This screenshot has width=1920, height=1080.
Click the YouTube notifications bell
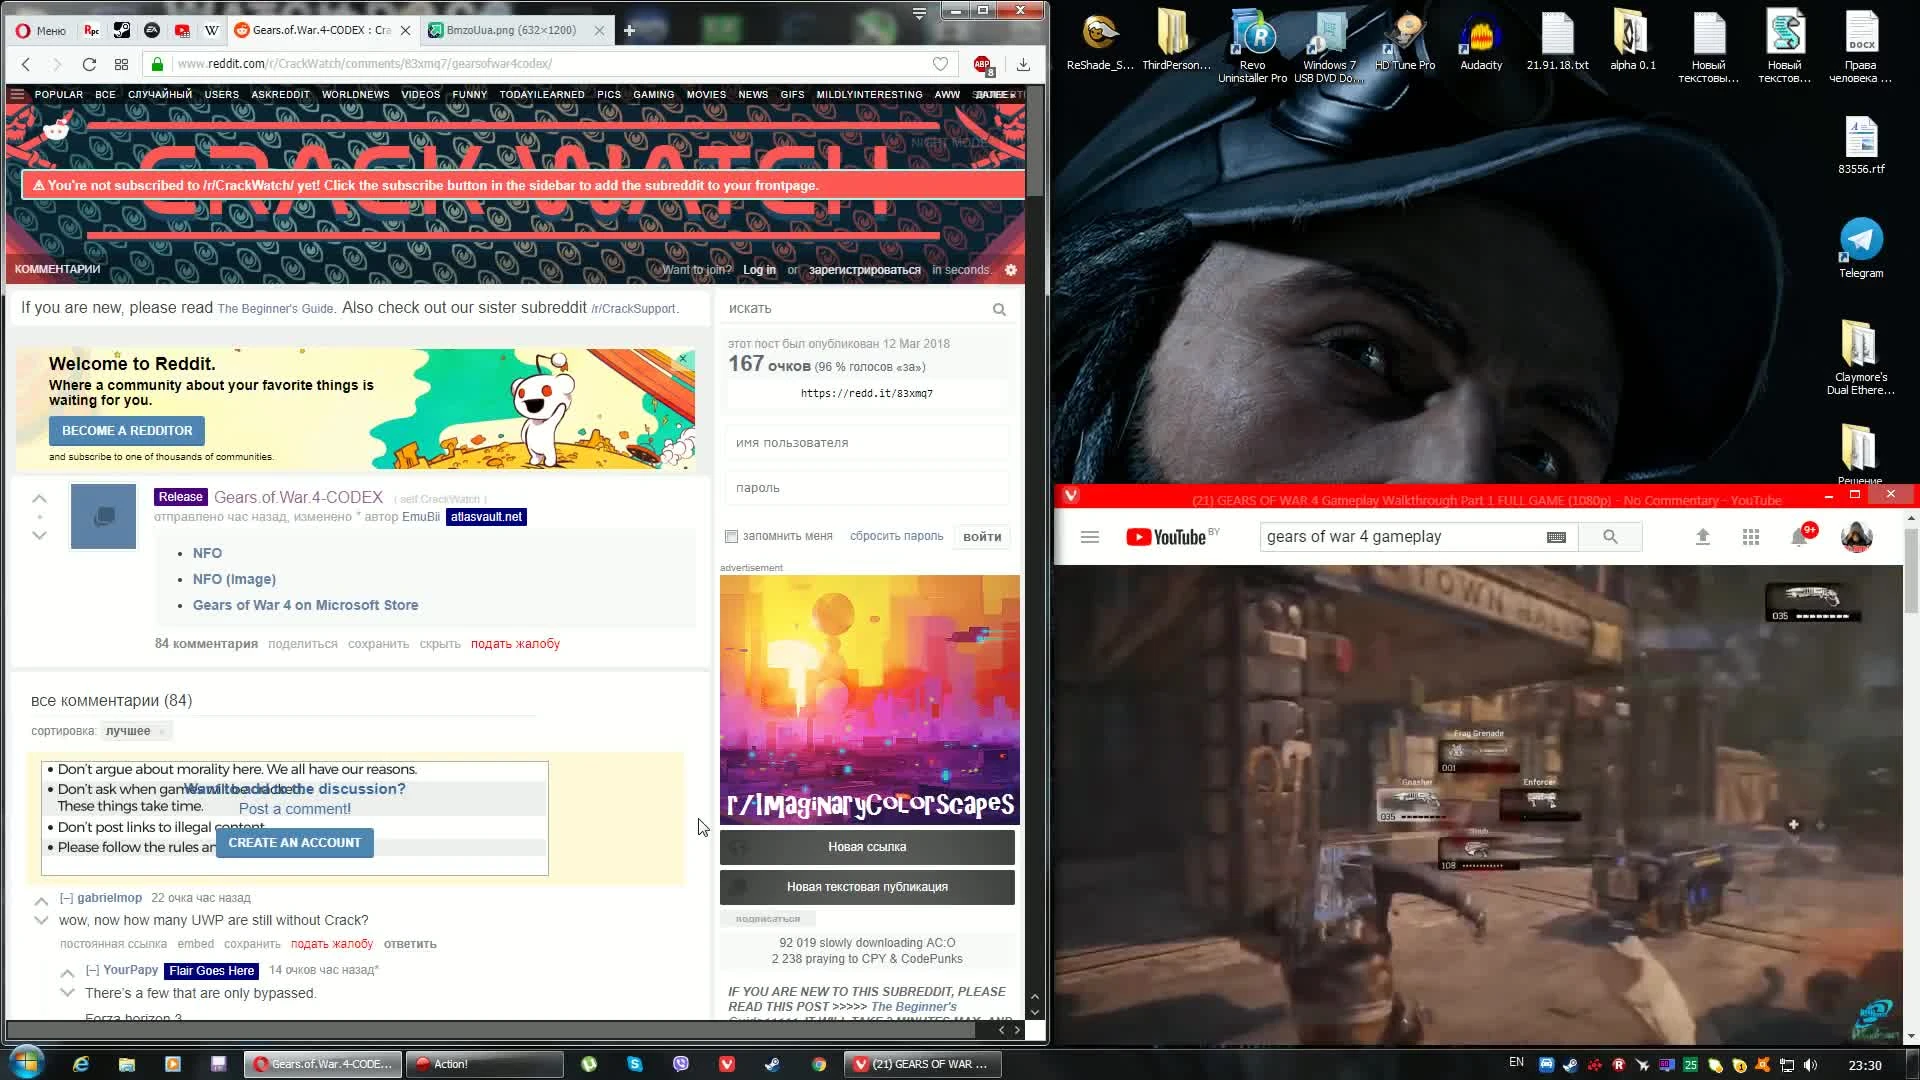pyautogui.click(x=1799, y=537)
